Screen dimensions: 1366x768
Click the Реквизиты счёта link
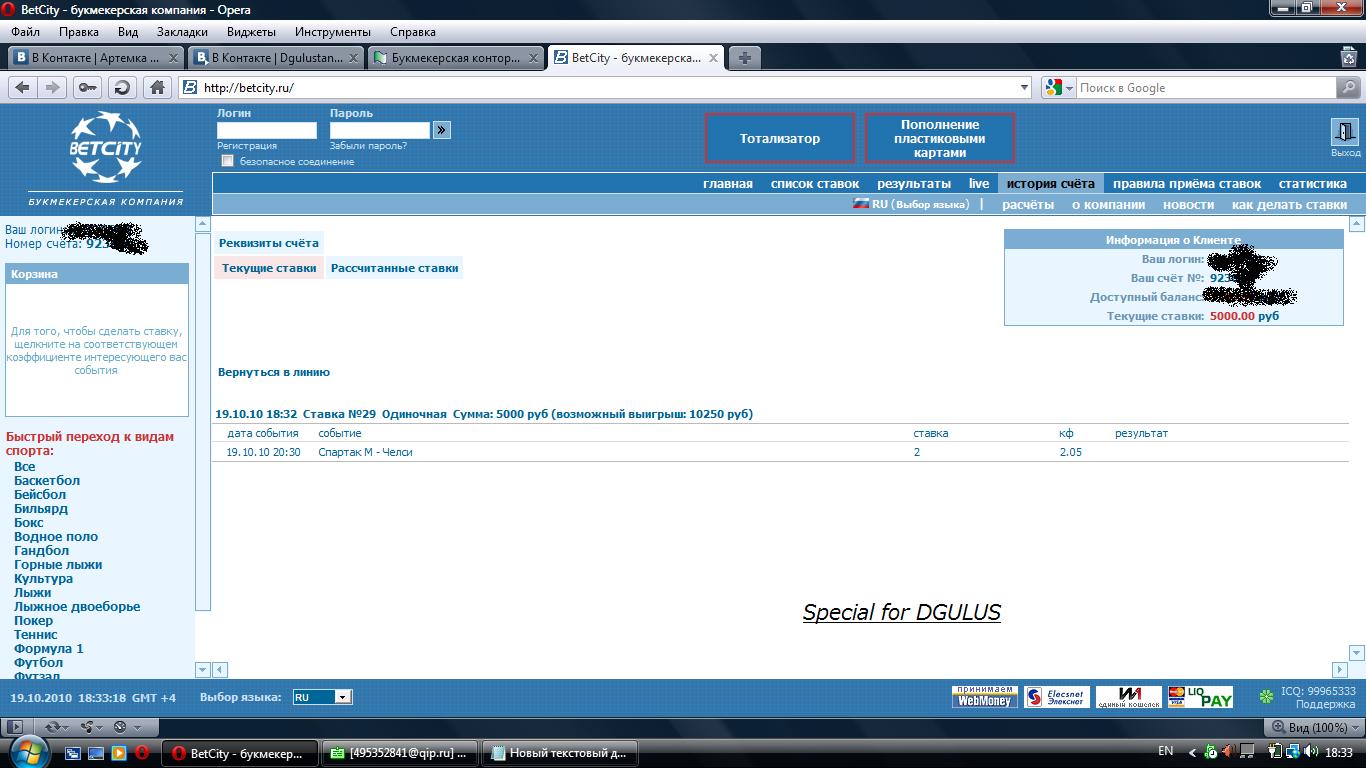coord(269,243)
